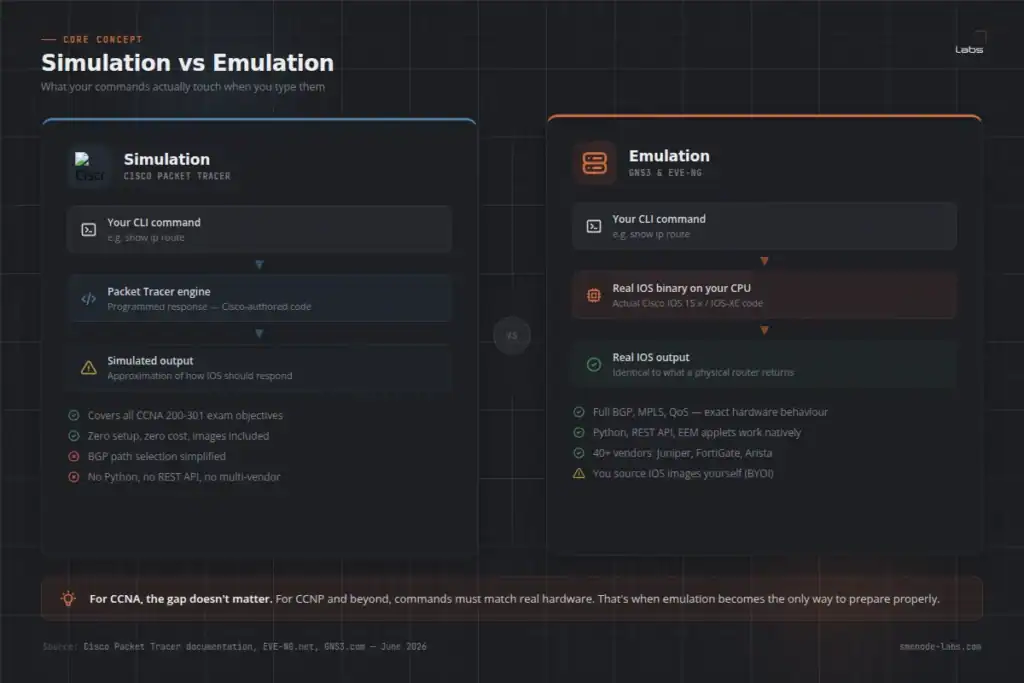Viewport: 1024px width, 683px height.
Task: Click the text Zero setup, zero cost, images included
Action: click(x=178, y=436)
